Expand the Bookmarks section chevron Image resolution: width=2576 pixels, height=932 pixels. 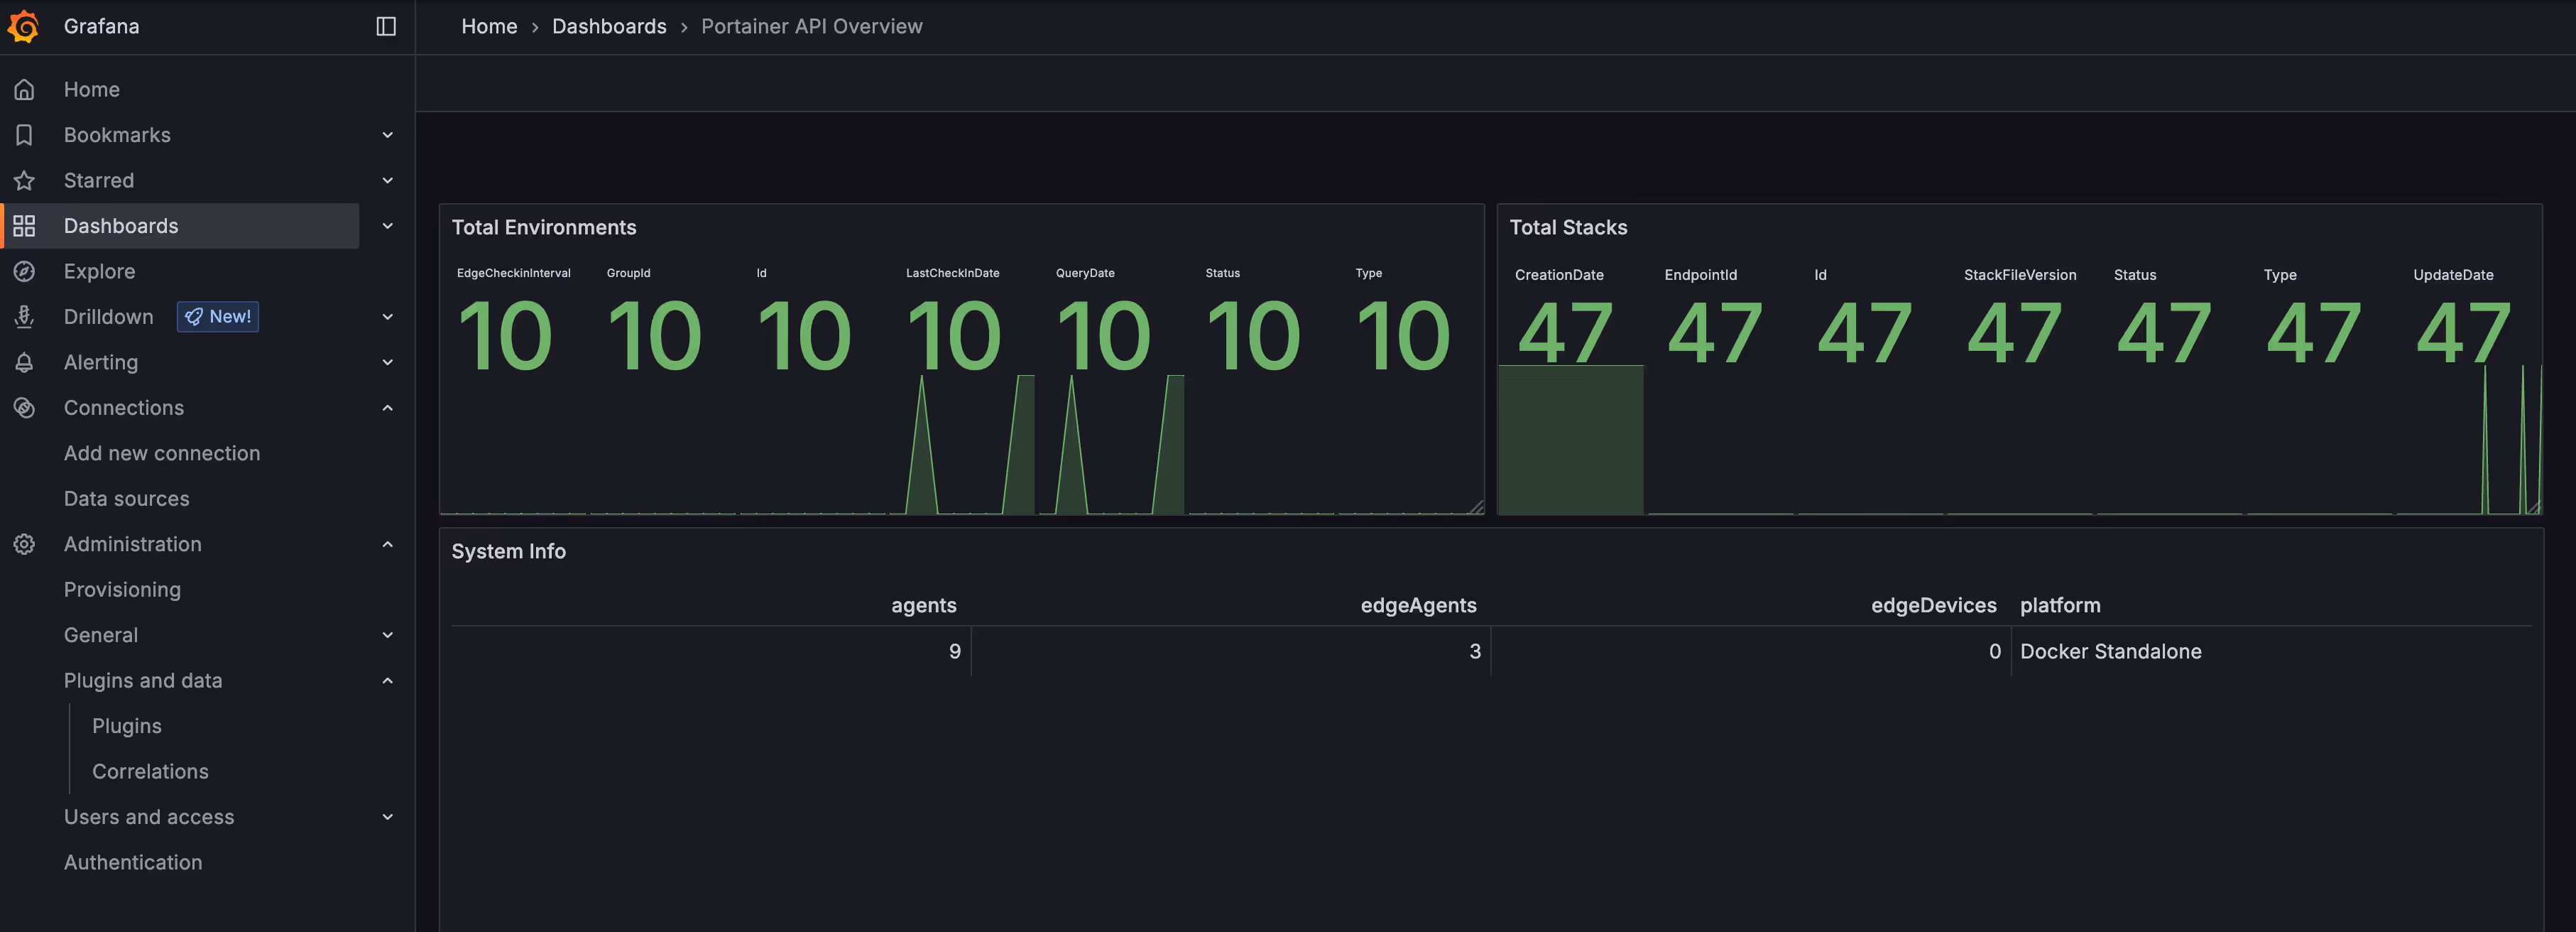(388, 135)
